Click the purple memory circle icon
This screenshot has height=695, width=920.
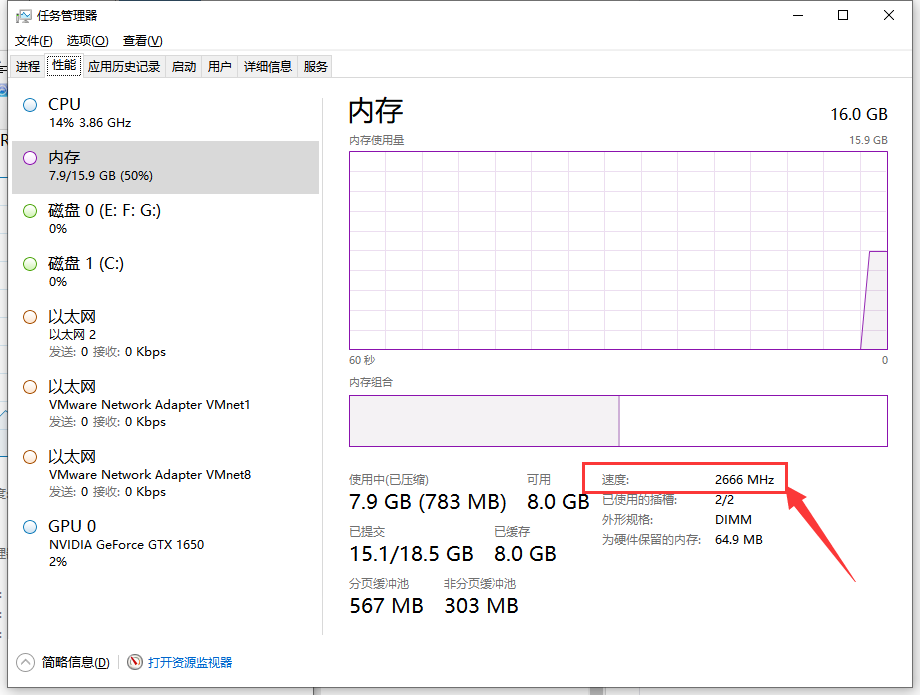click(30, 158)
